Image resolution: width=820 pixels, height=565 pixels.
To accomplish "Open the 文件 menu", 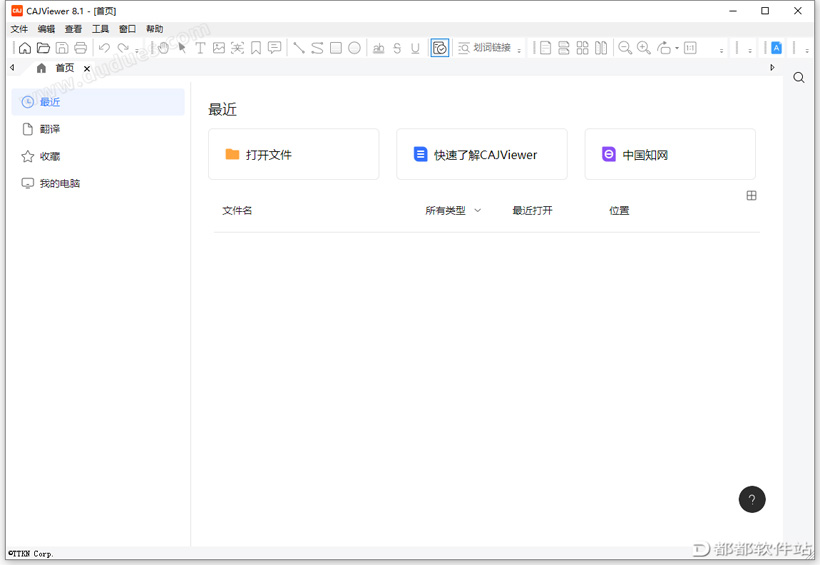I will point(19,29).
